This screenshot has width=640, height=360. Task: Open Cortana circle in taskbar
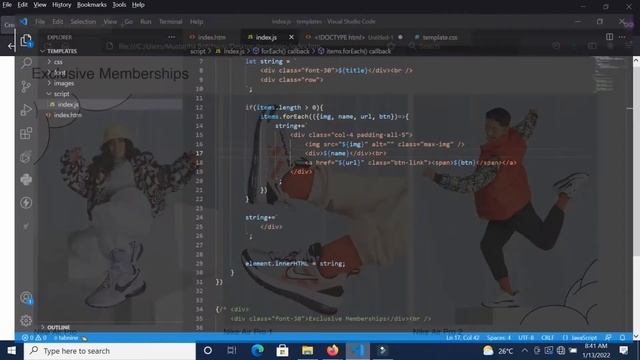tap(207, 351)
